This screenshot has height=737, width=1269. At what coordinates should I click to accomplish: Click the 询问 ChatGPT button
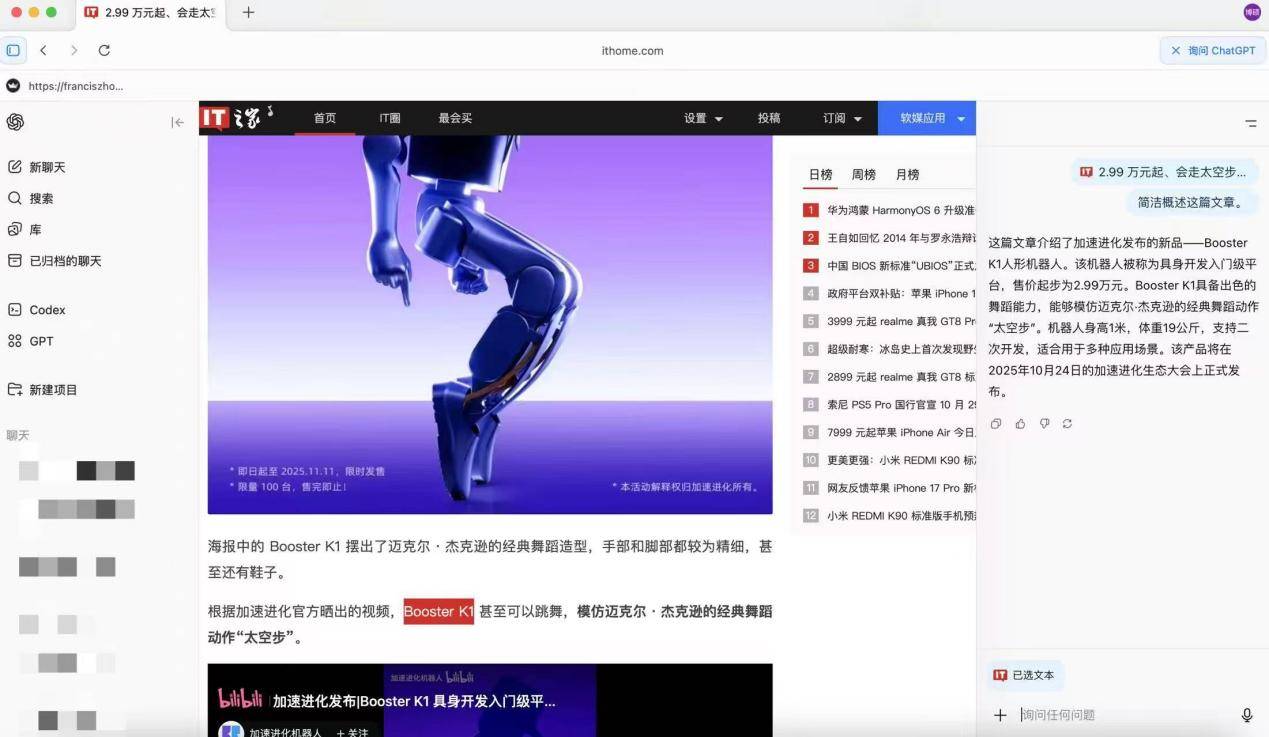[1213, 50]
